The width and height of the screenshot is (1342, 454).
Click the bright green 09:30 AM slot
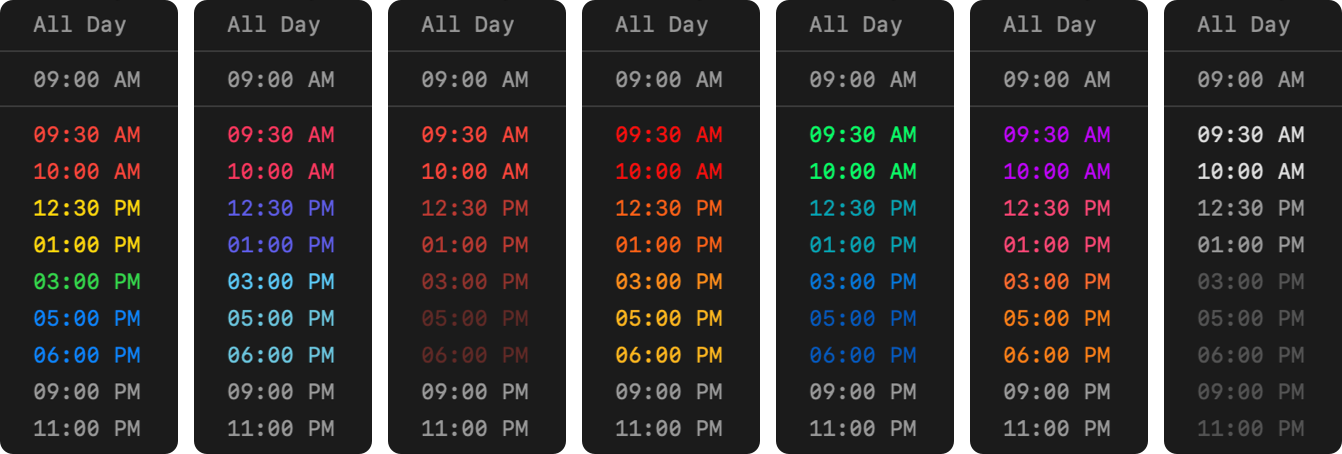862,135
